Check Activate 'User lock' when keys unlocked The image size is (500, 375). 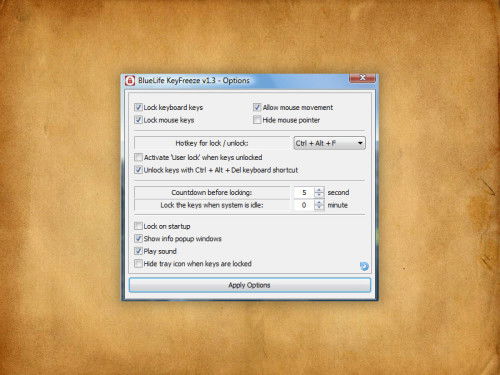point(138,157)
